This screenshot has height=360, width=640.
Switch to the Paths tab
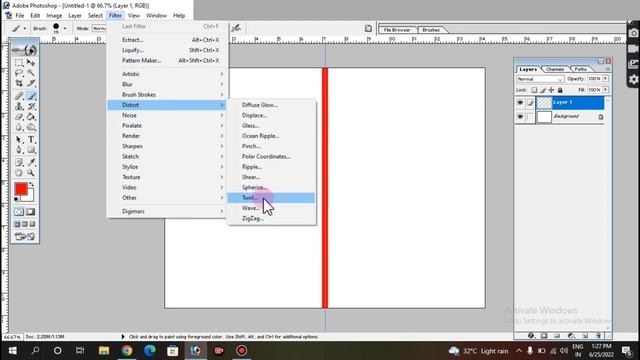(x=580, y=69)
